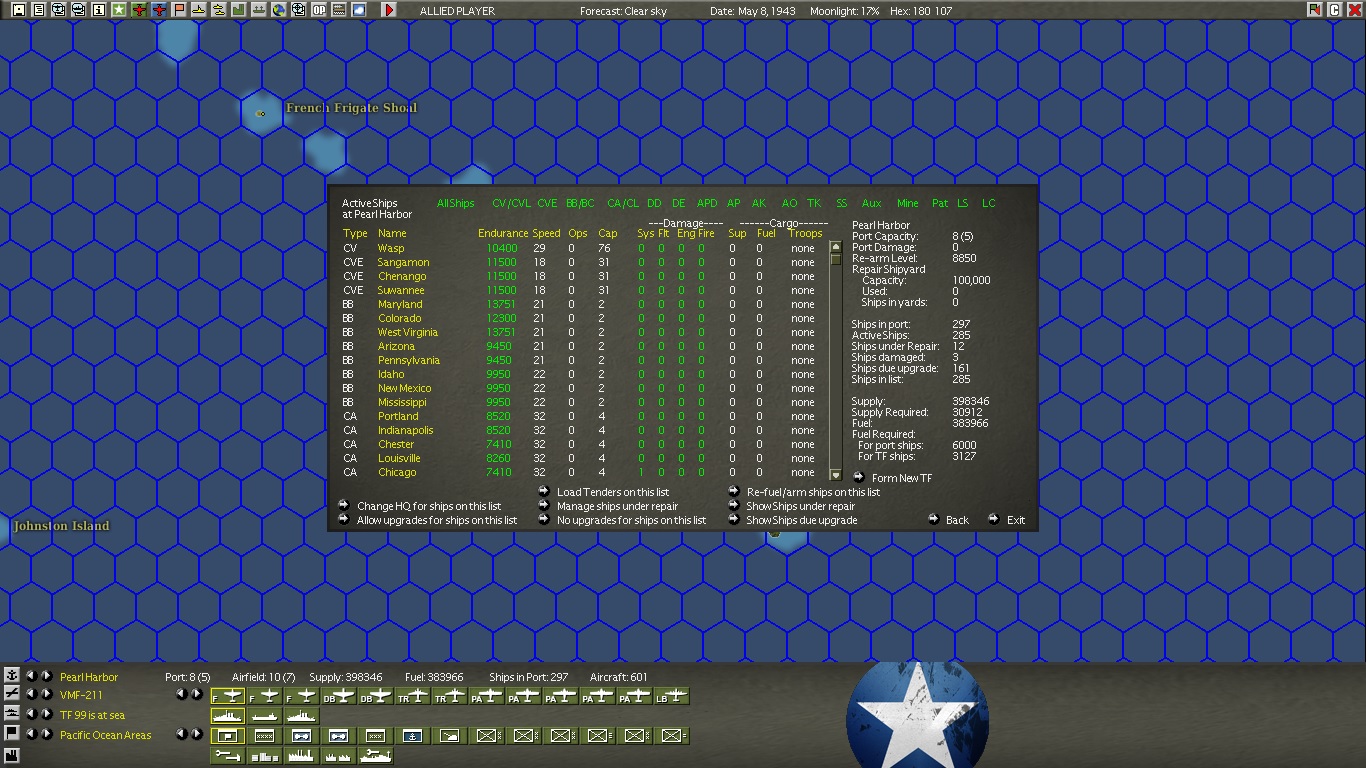This screenshot has height=768, width=1366.
Task: Select the ship Wasp in the list
Action: (x=391, y=248)
